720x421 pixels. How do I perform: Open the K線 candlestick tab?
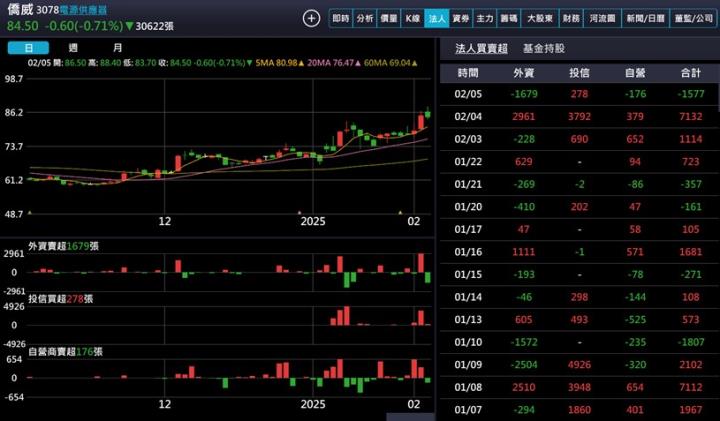[x=413, y=18]
